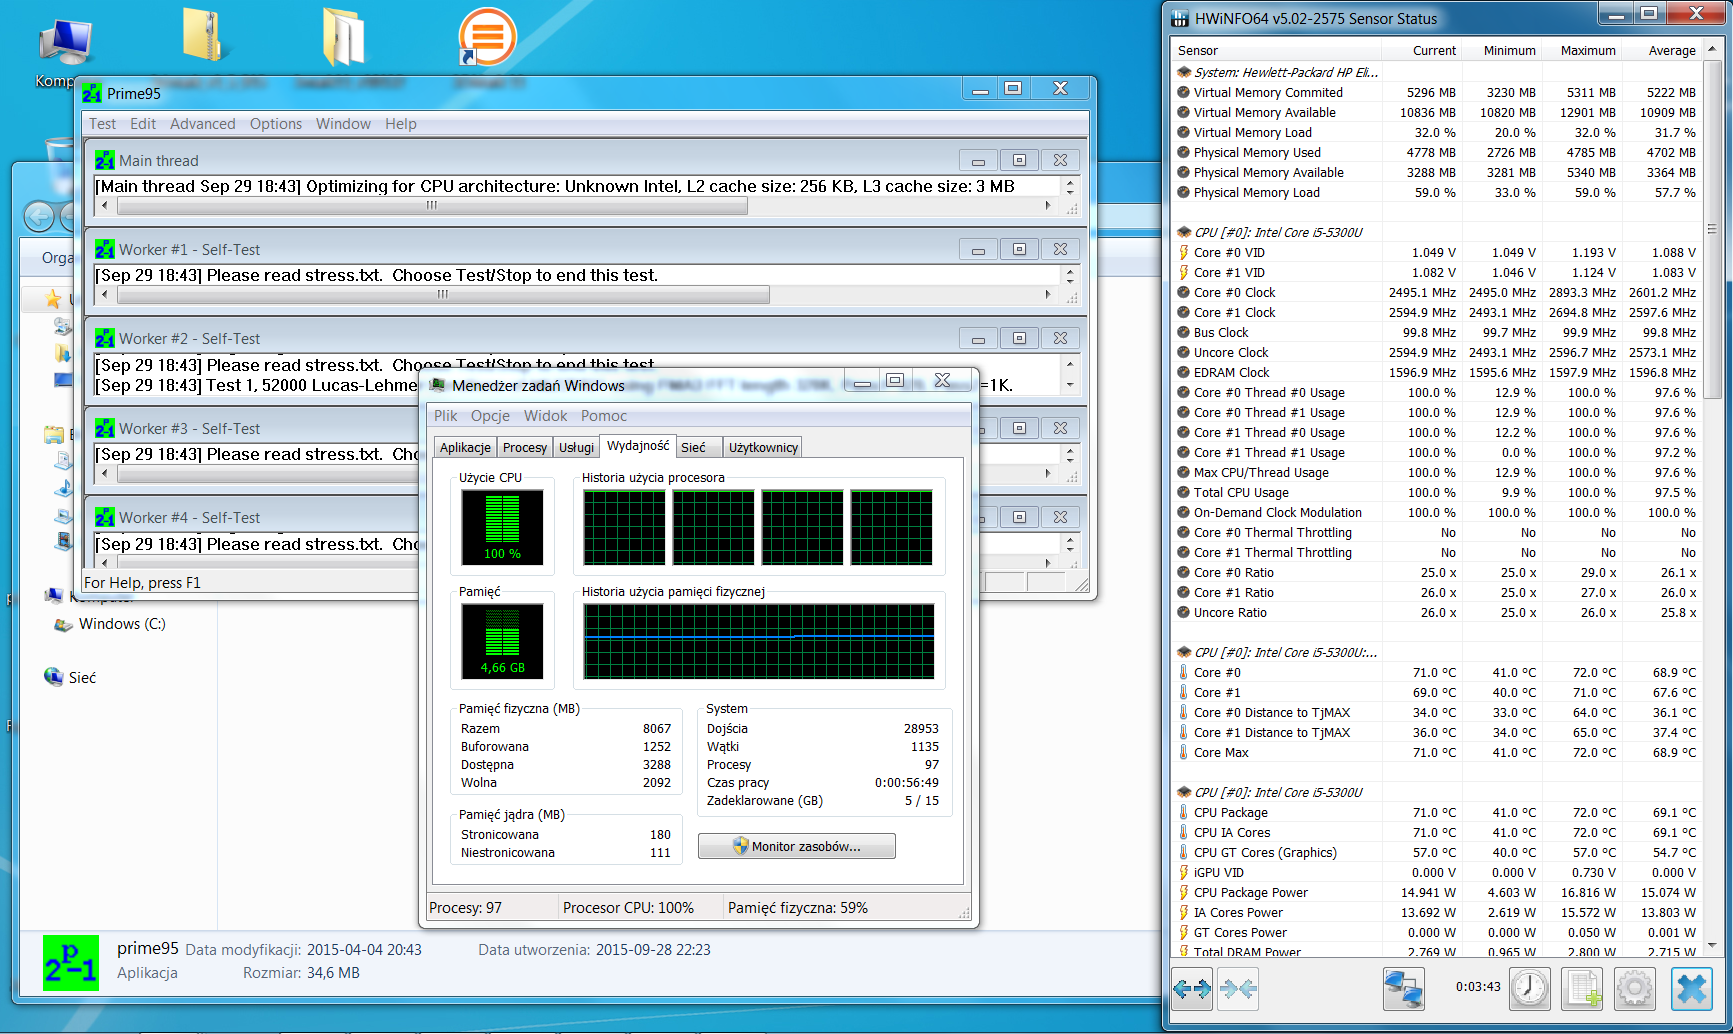Select the Total CPU Usage sensor row
This screenshot has height=1034, width=1733.
coord(1437,493)
